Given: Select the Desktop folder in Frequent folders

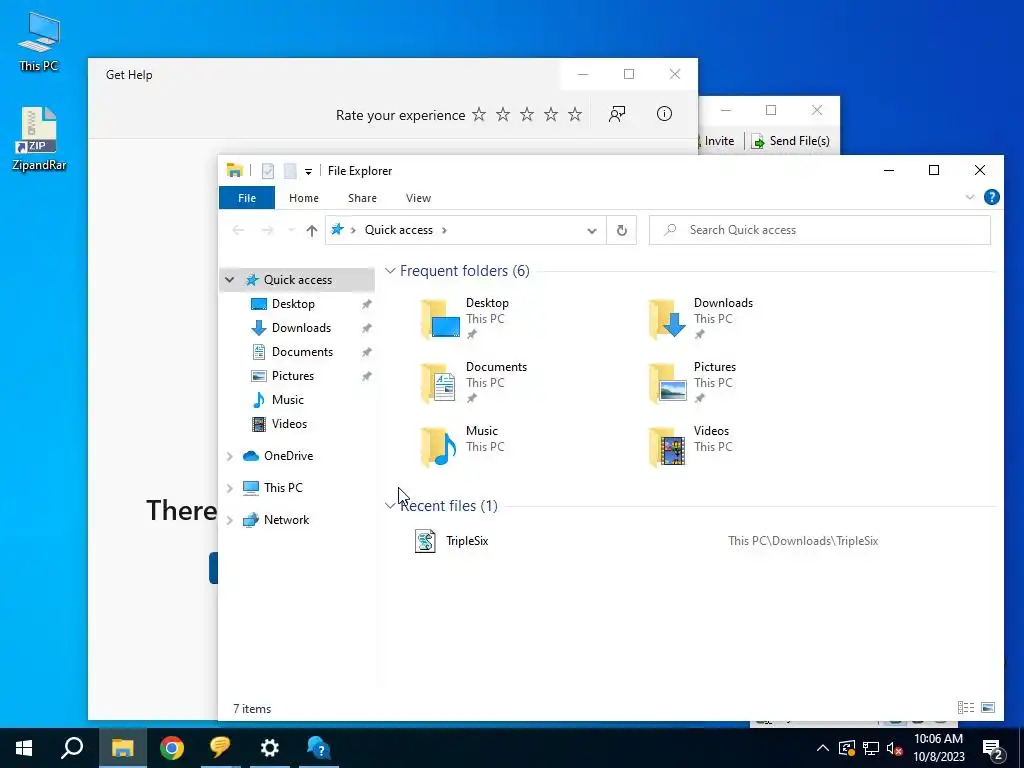Looking at the screenshot, I should point(465,319).
